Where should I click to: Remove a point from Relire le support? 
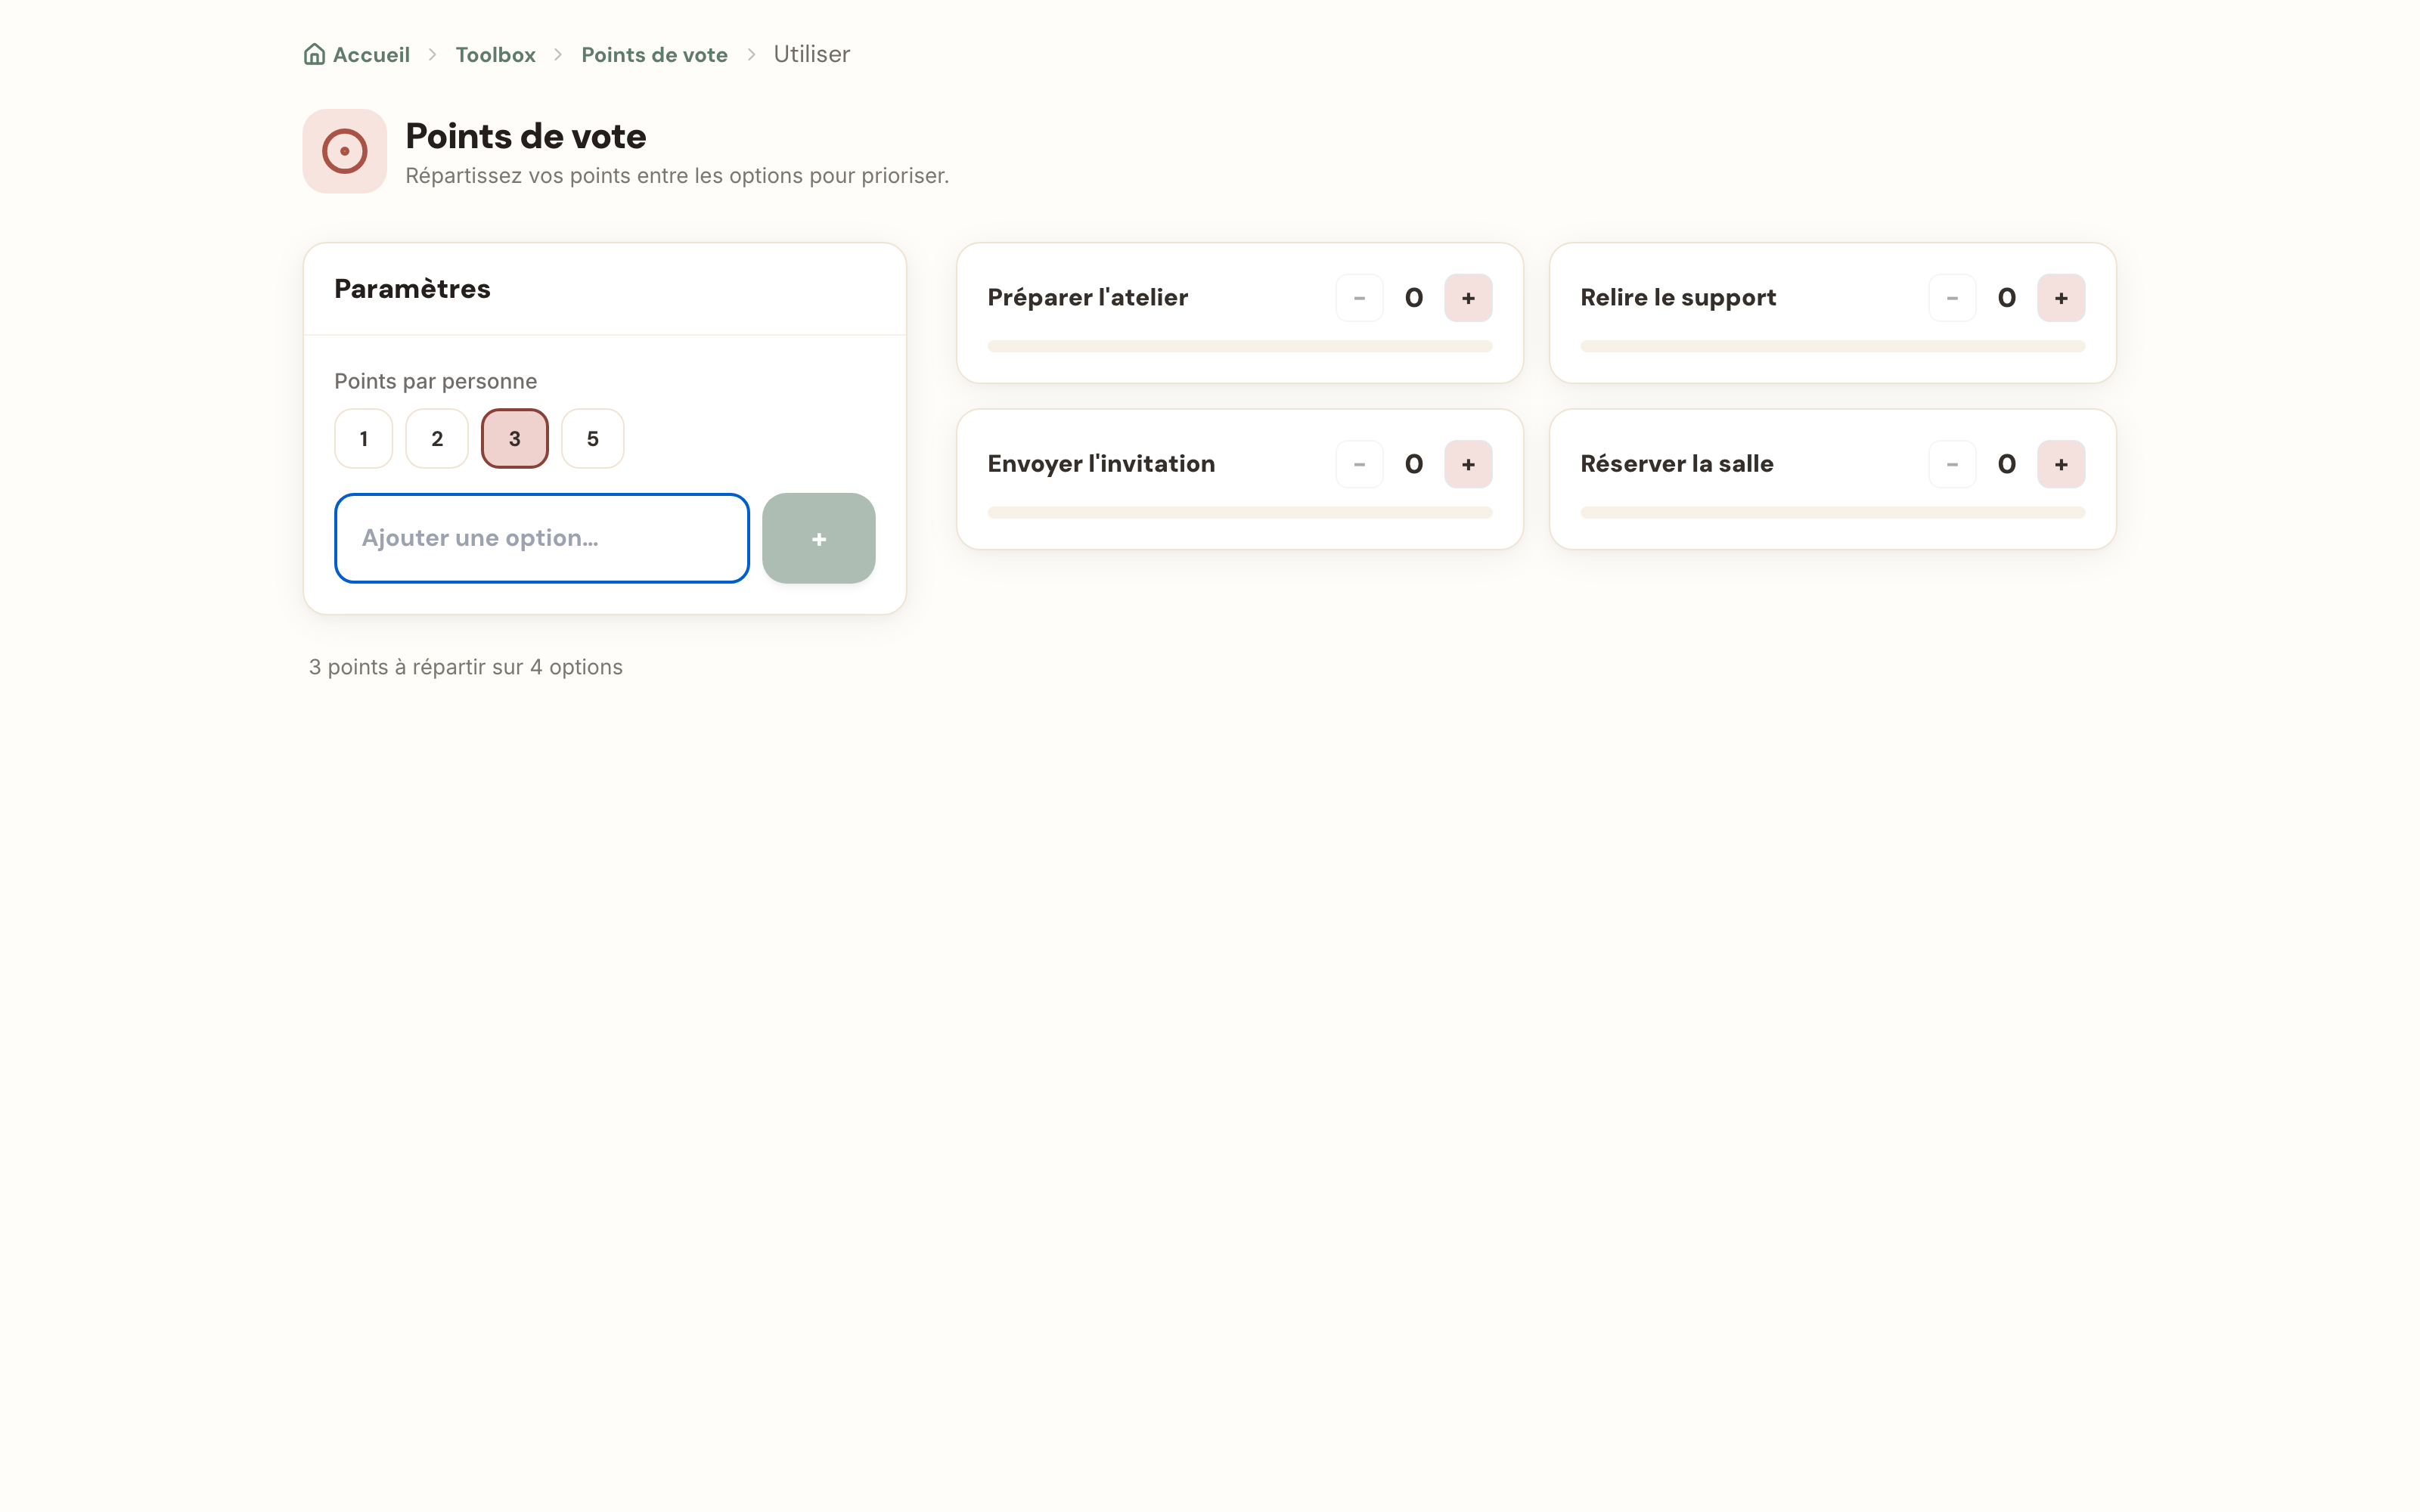click(1952, 298)
